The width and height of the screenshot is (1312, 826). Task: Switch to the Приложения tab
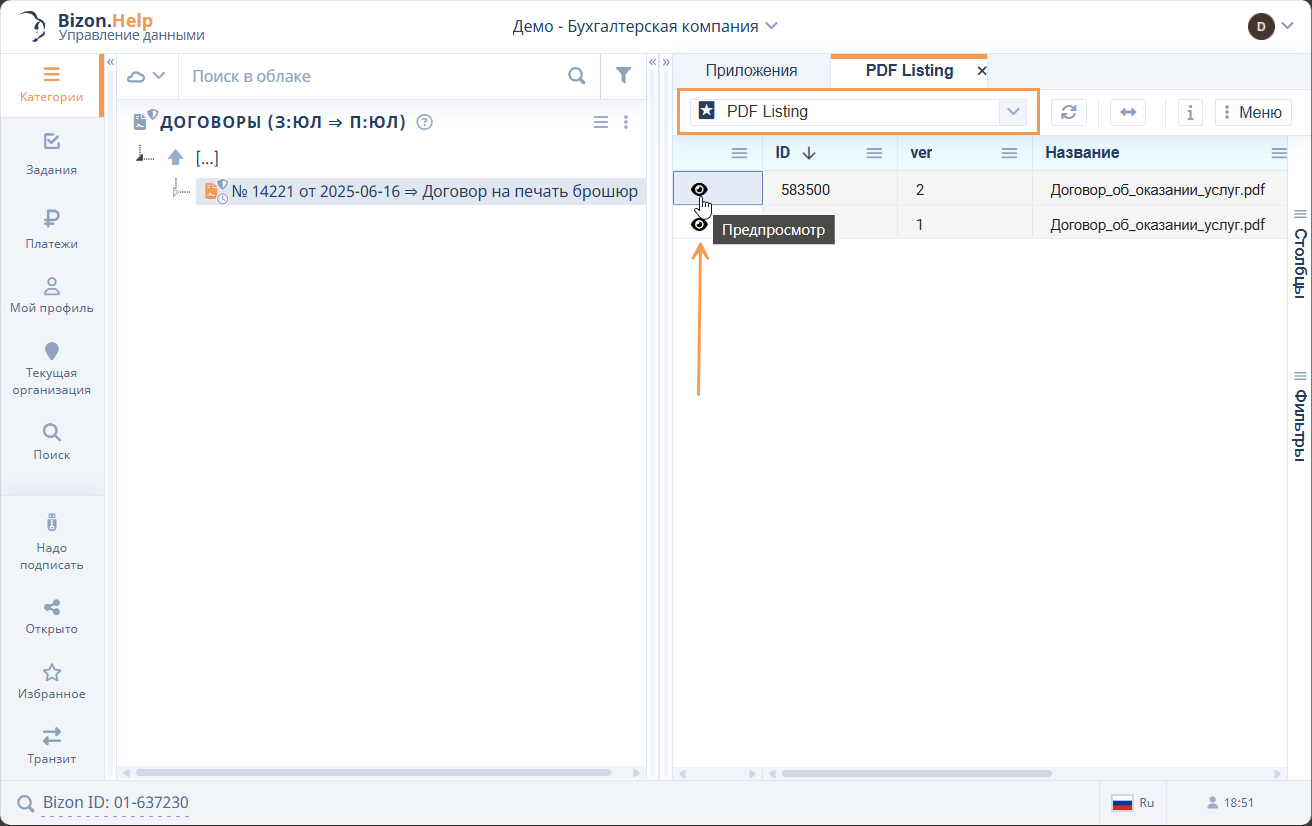[x=751, y=71]
